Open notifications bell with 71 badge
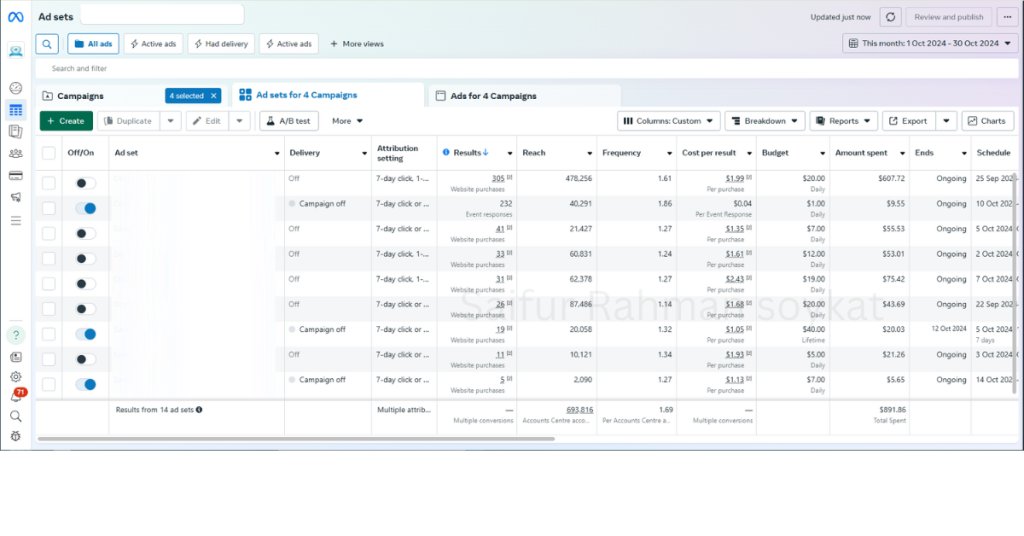This screenshot has width=1024, height=536. point(15,396)
